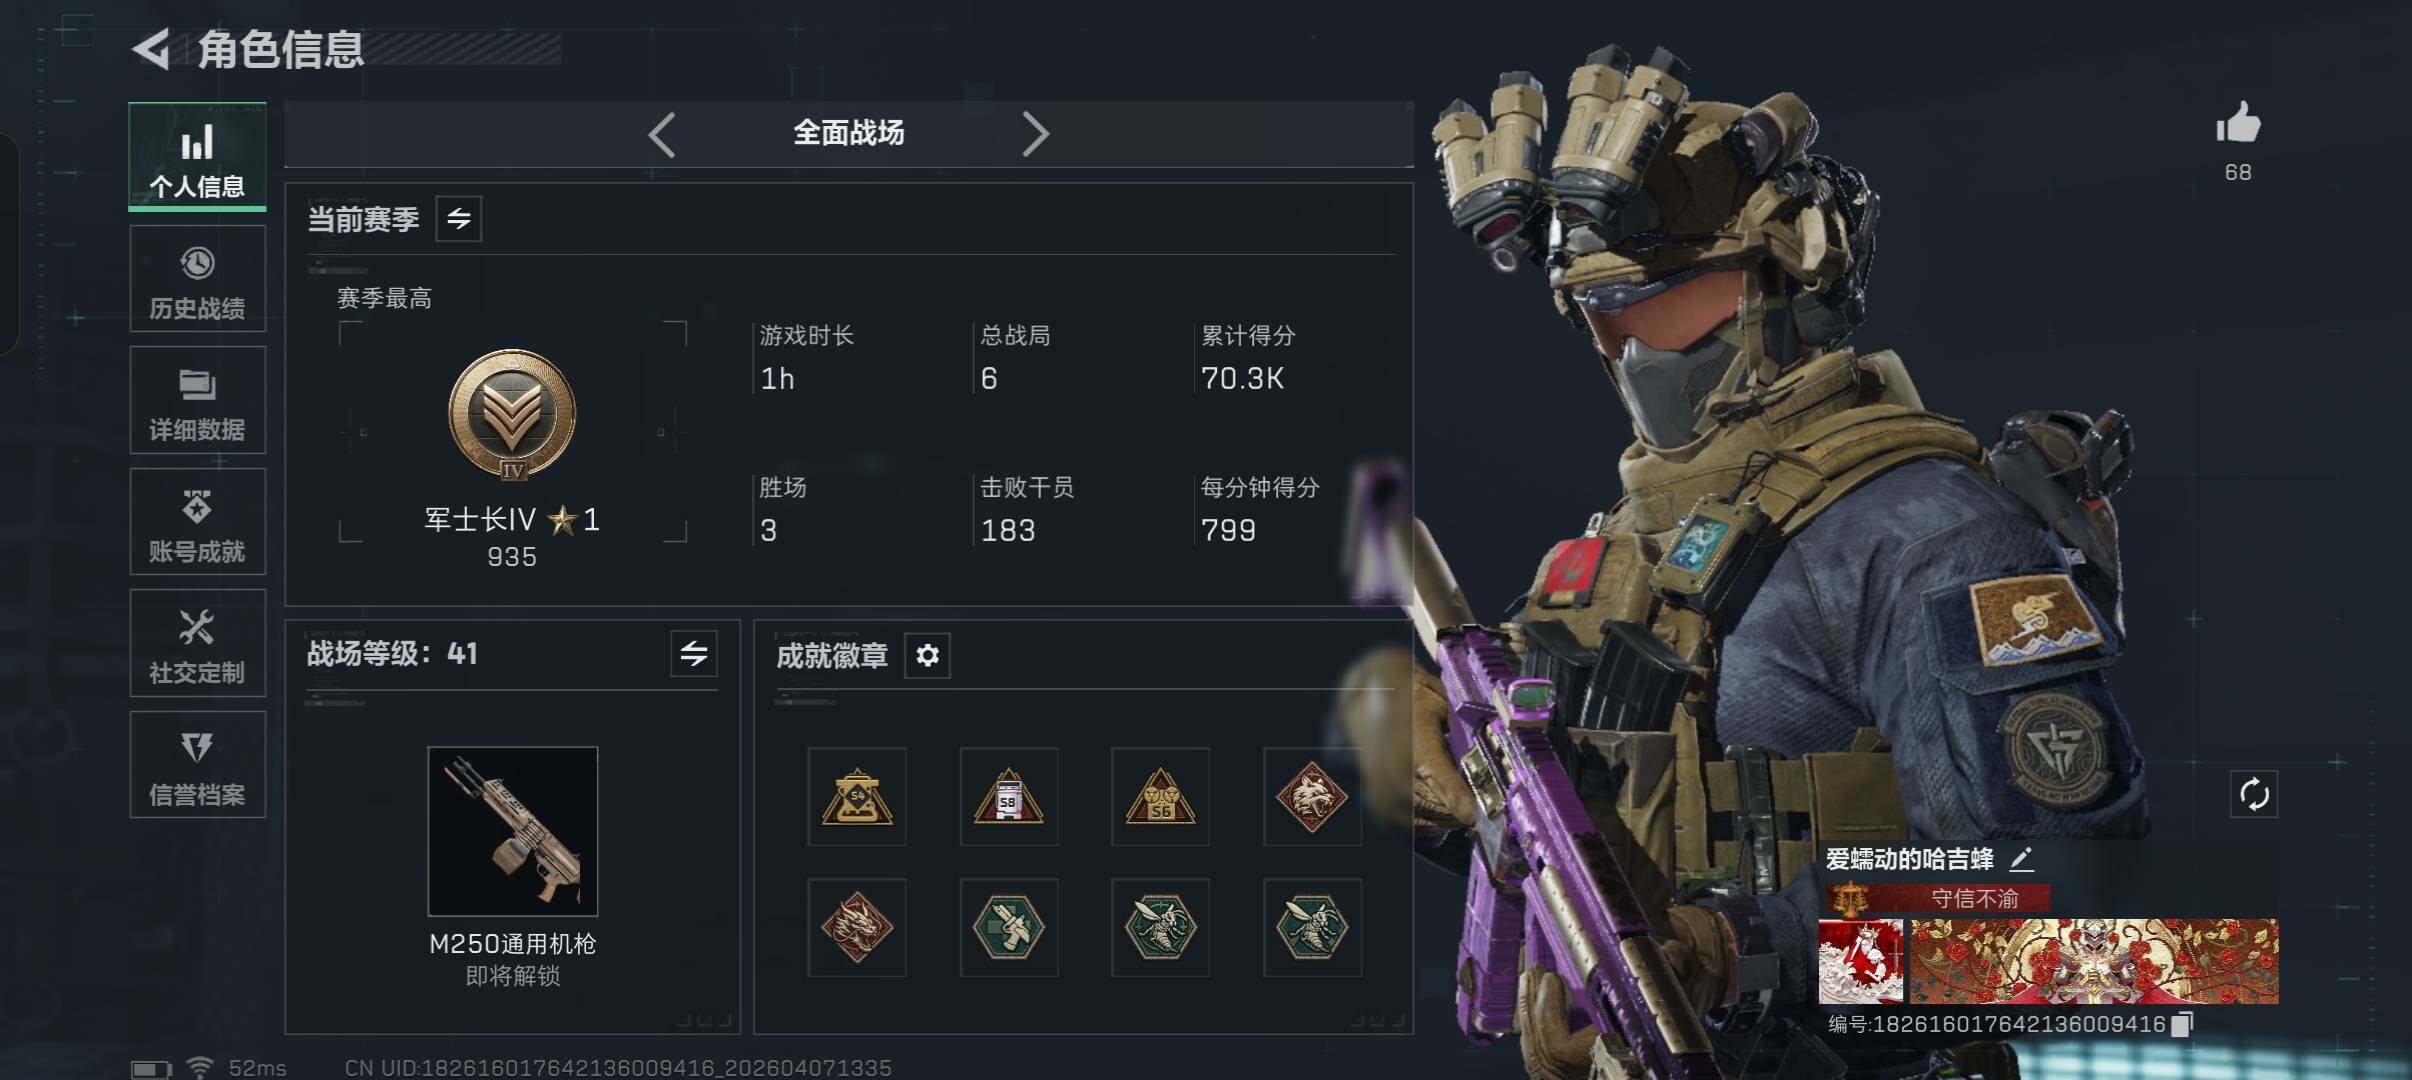Rotate the character with the refresh icon
Screen dimensions: 2412x1080
pyautogui.click(x=2254, y=795)
